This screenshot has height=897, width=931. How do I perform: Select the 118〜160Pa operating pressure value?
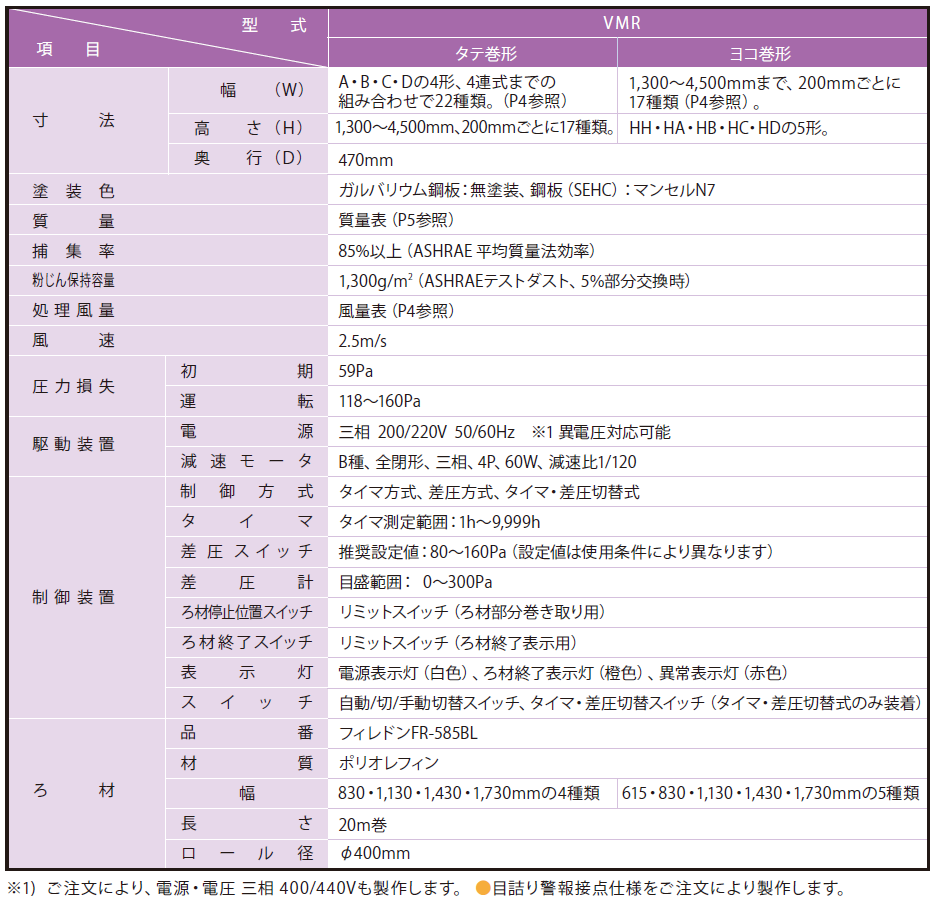point(380,402)
